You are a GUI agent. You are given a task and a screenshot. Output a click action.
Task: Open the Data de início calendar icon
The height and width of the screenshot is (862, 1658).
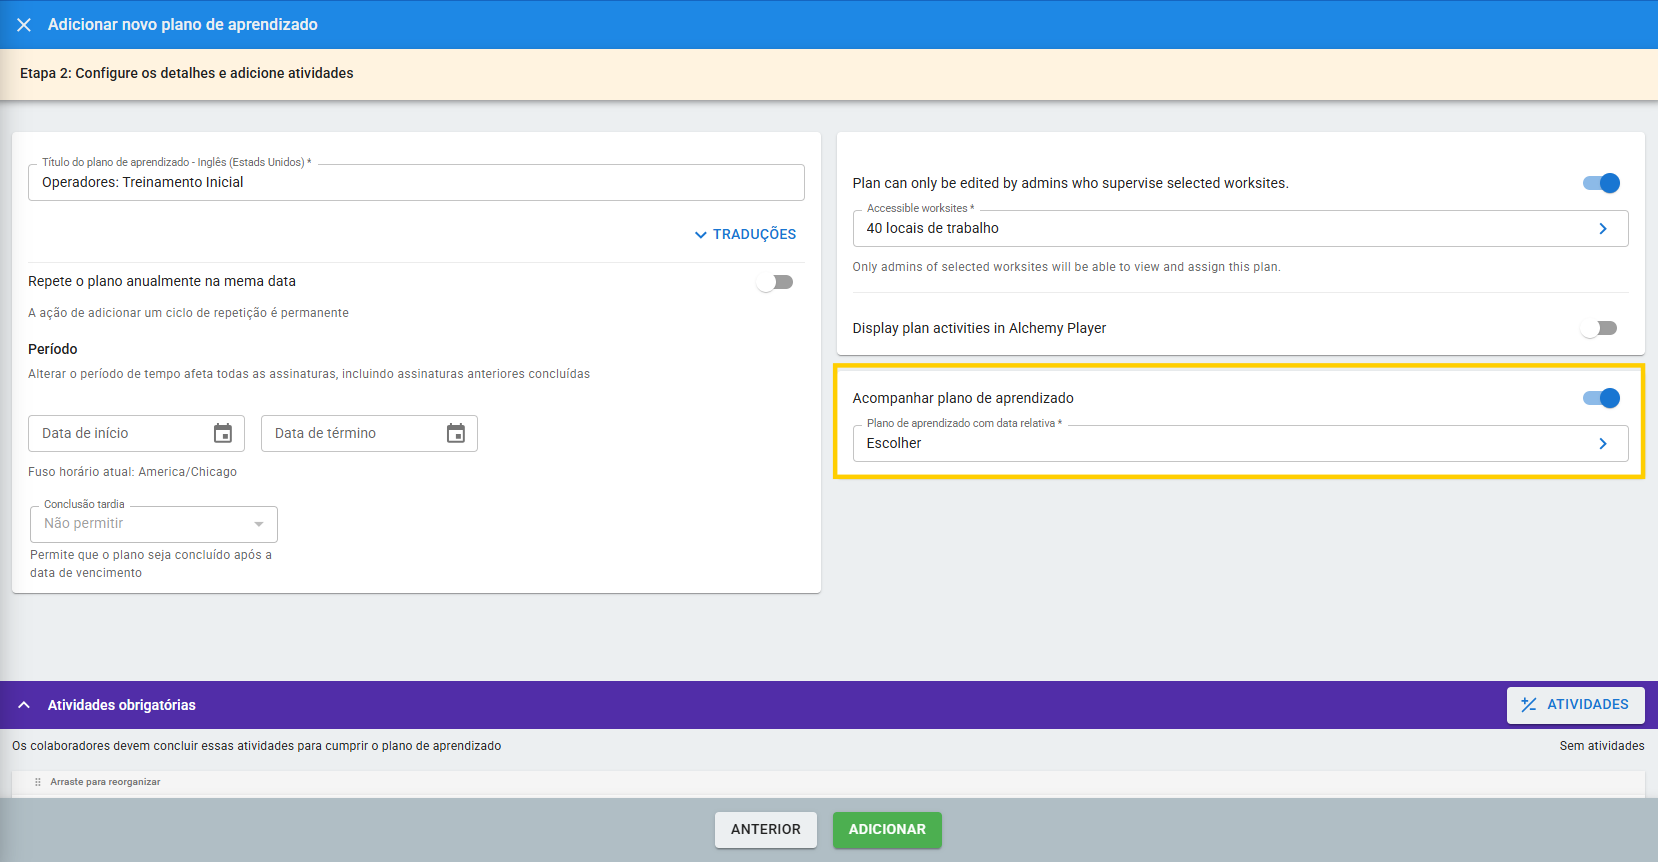(x=223, y=433)
